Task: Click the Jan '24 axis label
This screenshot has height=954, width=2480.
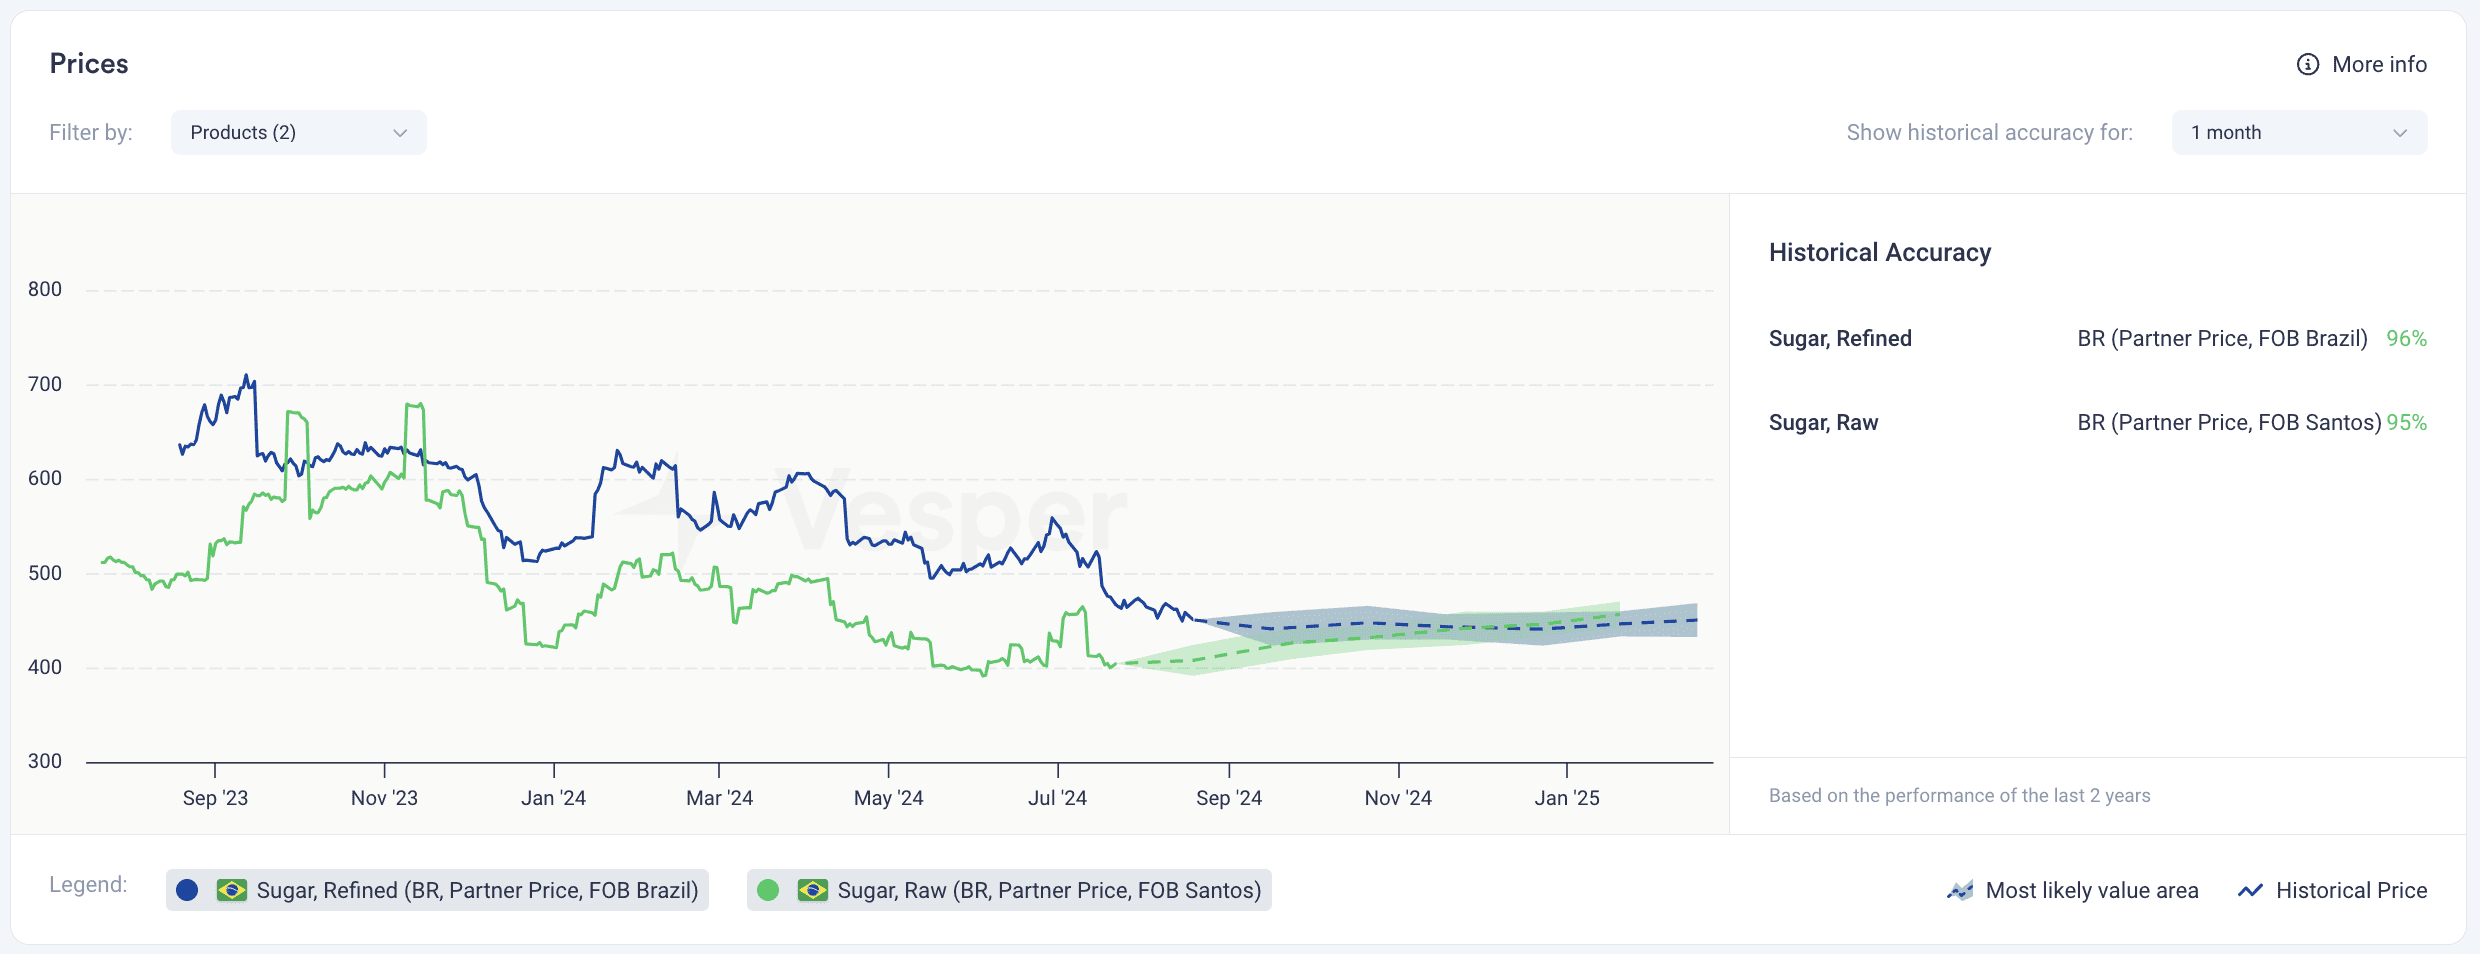Action: [553, 798]
